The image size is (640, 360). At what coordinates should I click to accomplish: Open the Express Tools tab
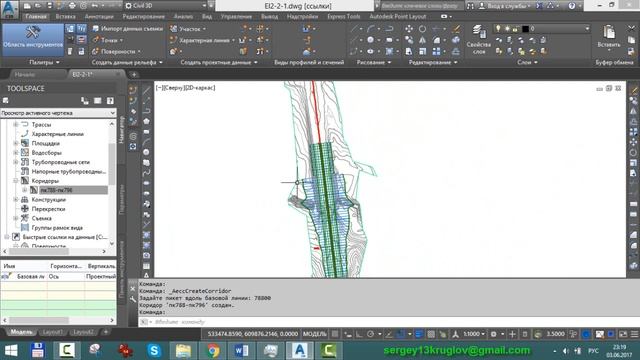[344, 16]
